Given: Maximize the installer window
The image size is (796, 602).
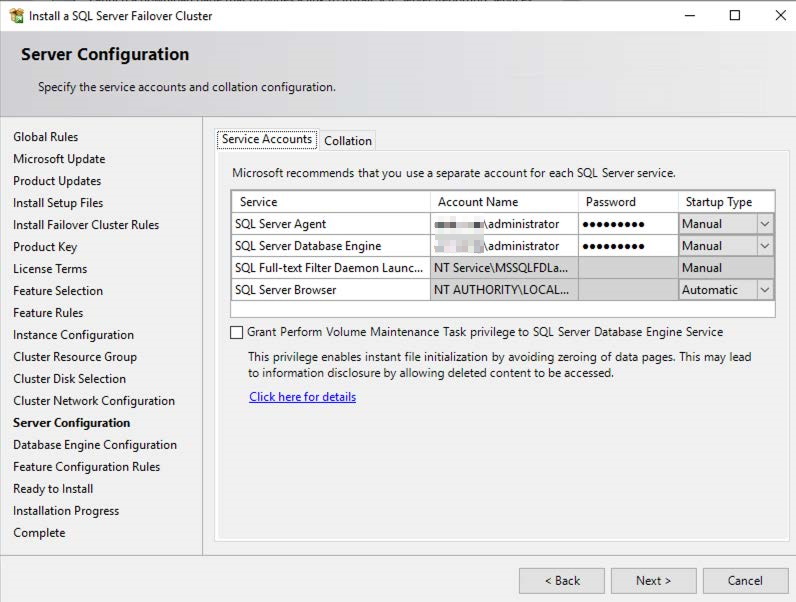Looking at the screenshot, I should pos(735,16).
